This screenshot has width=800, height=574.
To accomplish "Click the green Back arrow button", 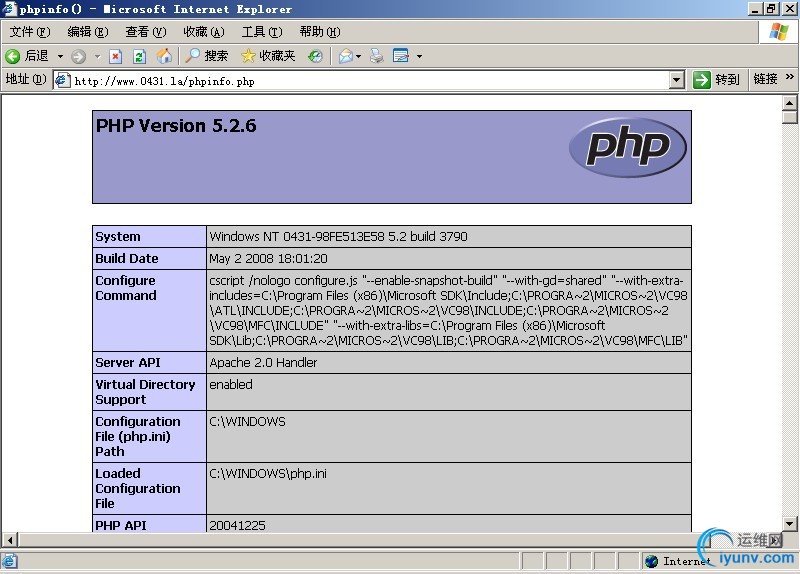I will [13, 56].
